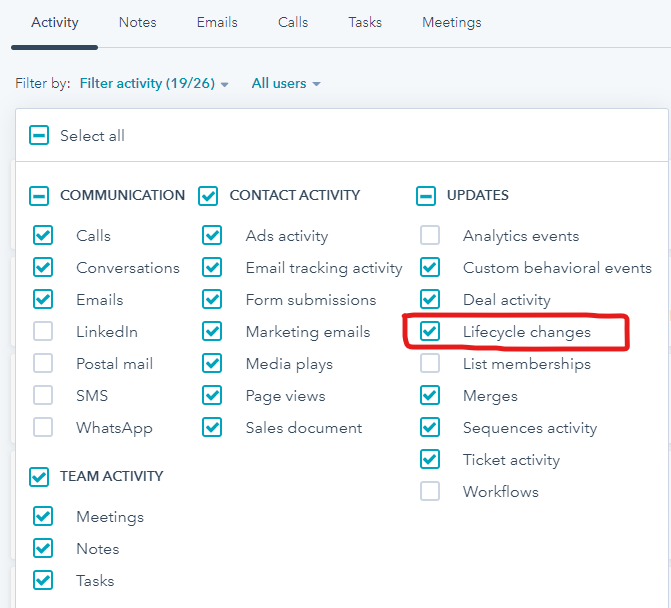Screen dimensions: 671x608
Task: Toggle the COMMUNICATION group checkbox
Action: point(39,196)
